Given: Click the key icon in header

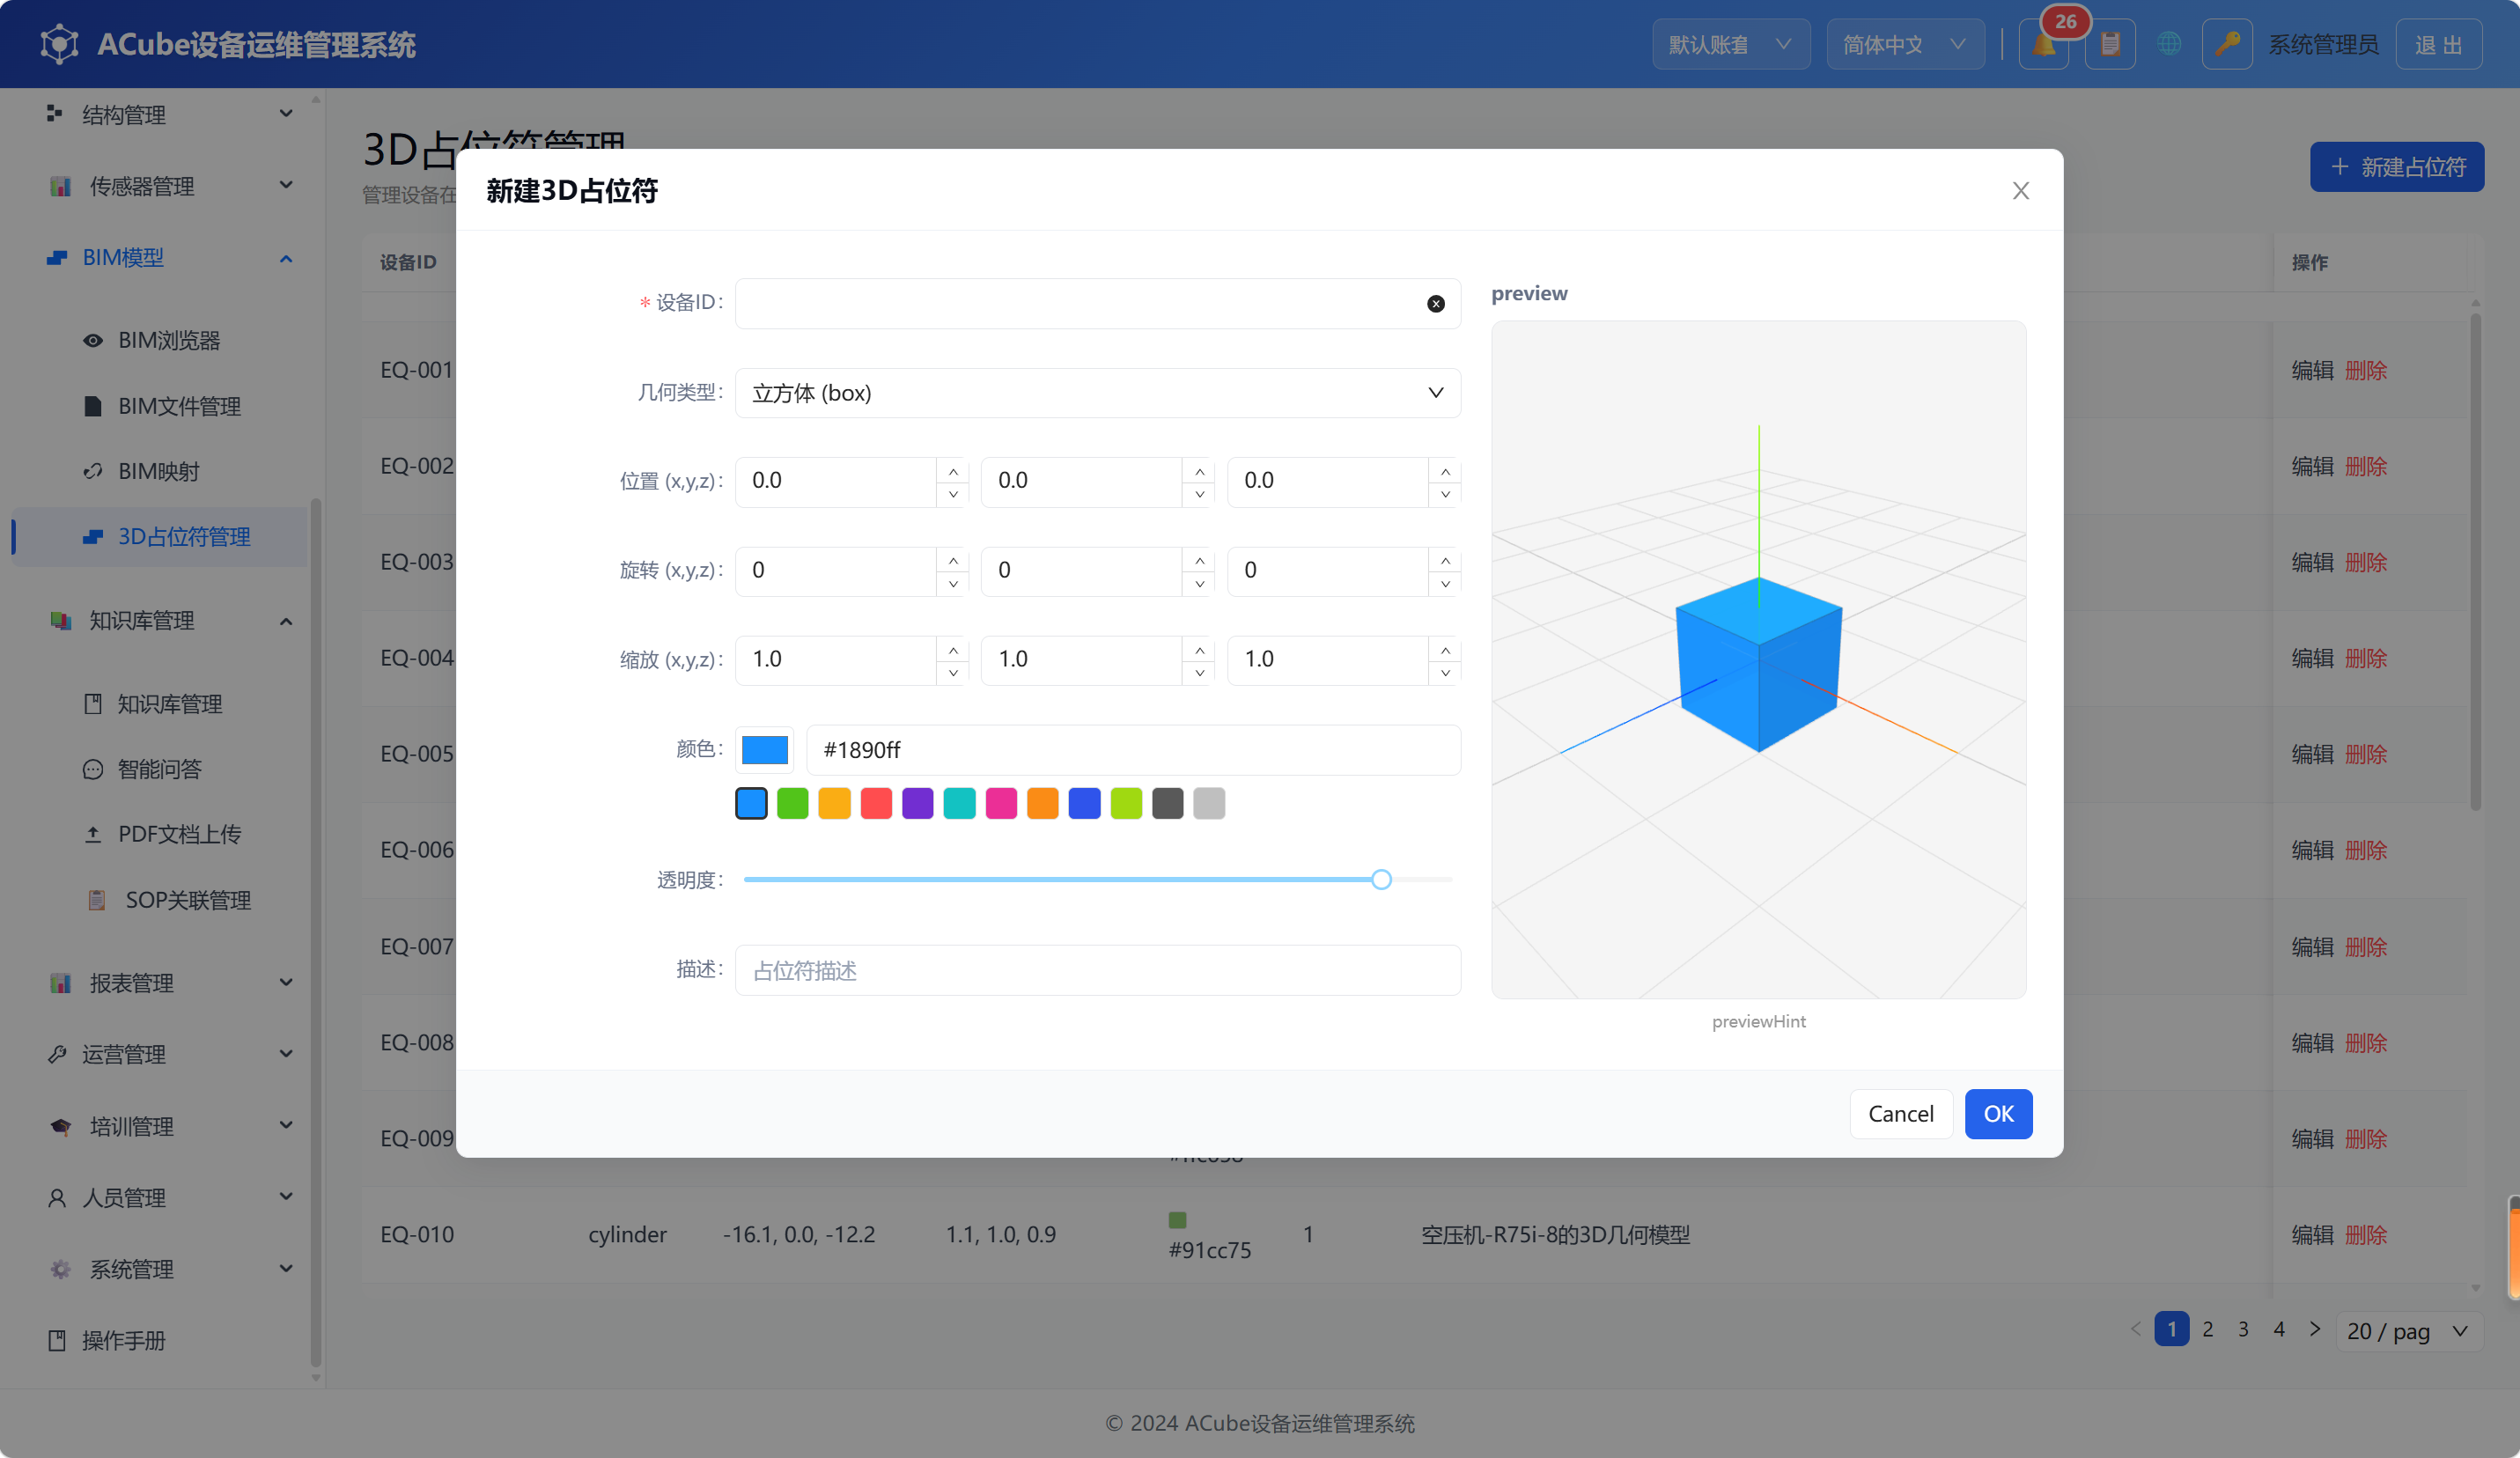Looking at the screenshot, I should [x=2227, y=44].
